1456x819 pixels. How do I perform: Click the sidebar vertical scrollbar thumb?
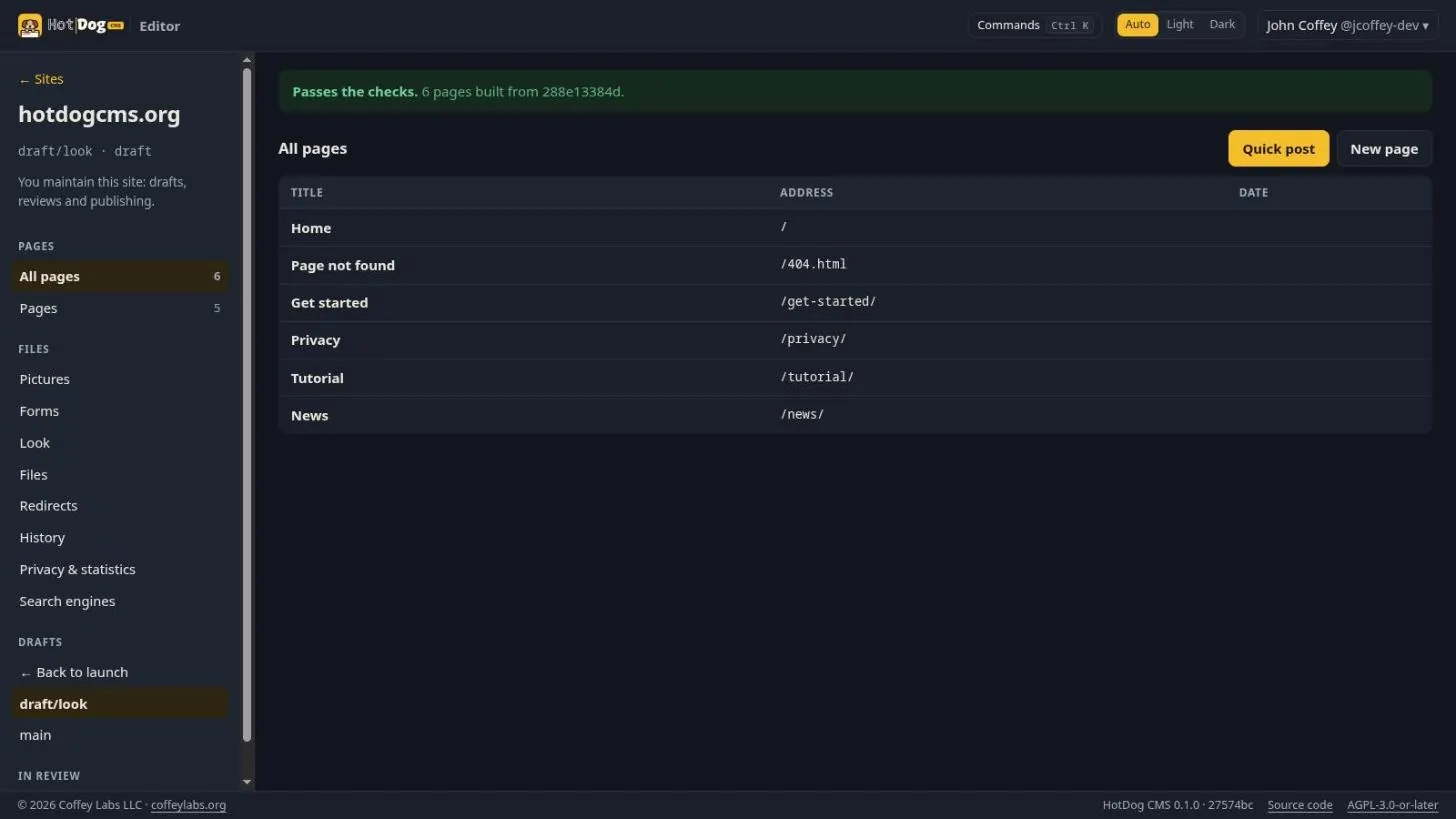pyautogui.click(x=247, y=405)
